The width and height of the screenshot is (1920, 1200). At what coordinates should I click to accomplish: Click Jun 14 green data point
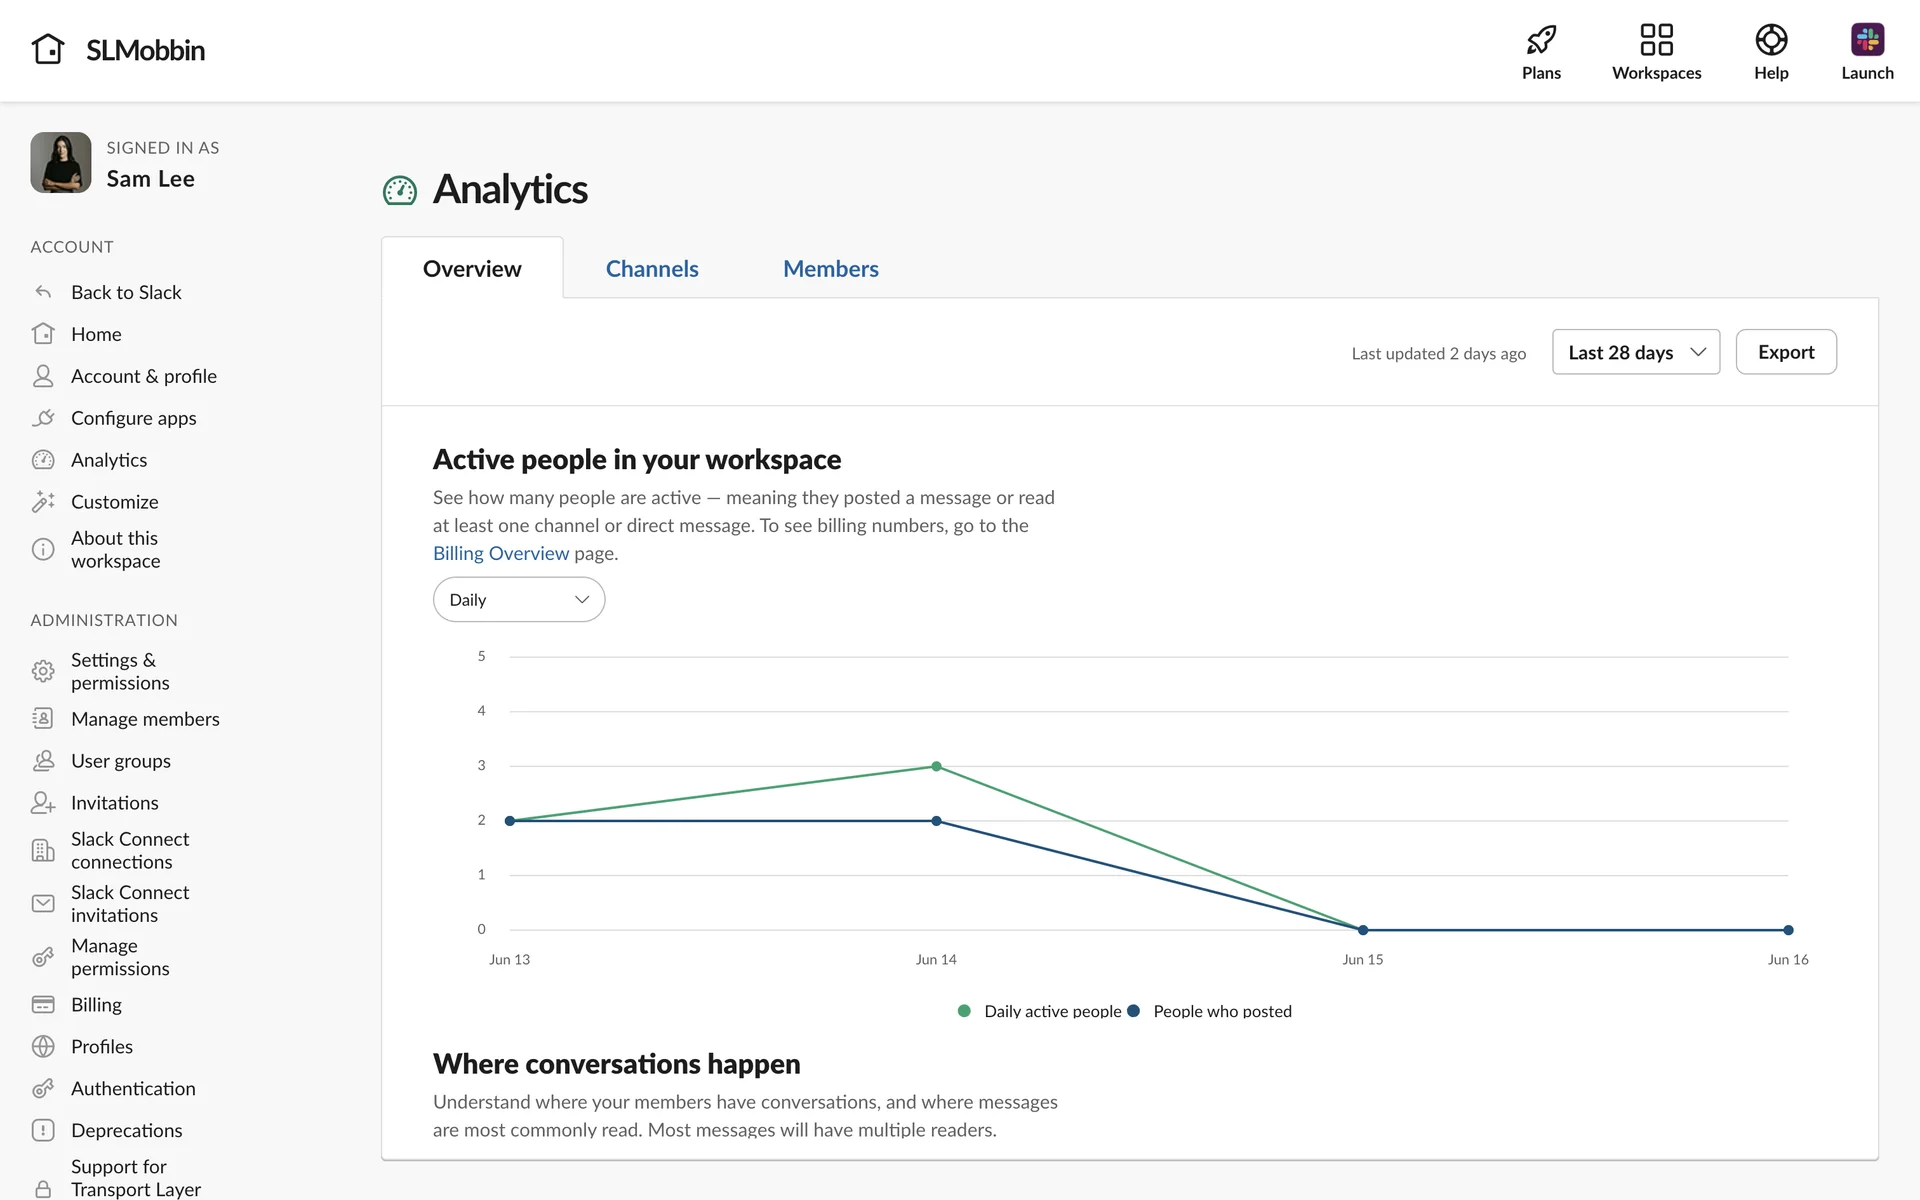click(x=936, y=766)
